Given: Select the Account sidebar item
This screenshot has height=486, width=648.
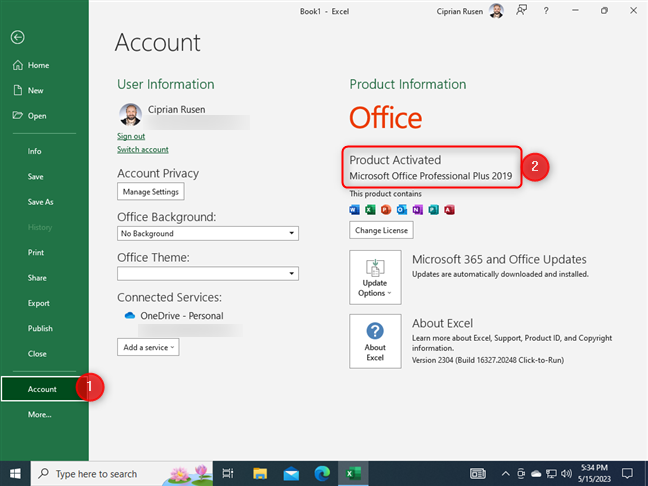Looking at the screenshot, I should [x=44, y=389].
